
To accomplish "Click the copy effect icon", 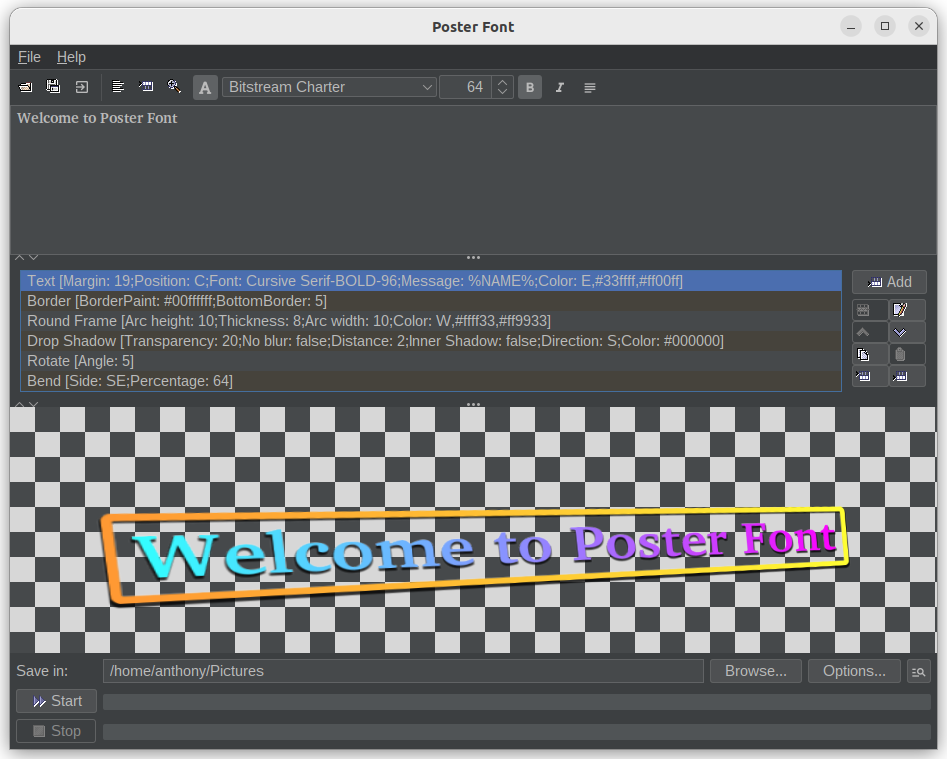I will point(864,354).
